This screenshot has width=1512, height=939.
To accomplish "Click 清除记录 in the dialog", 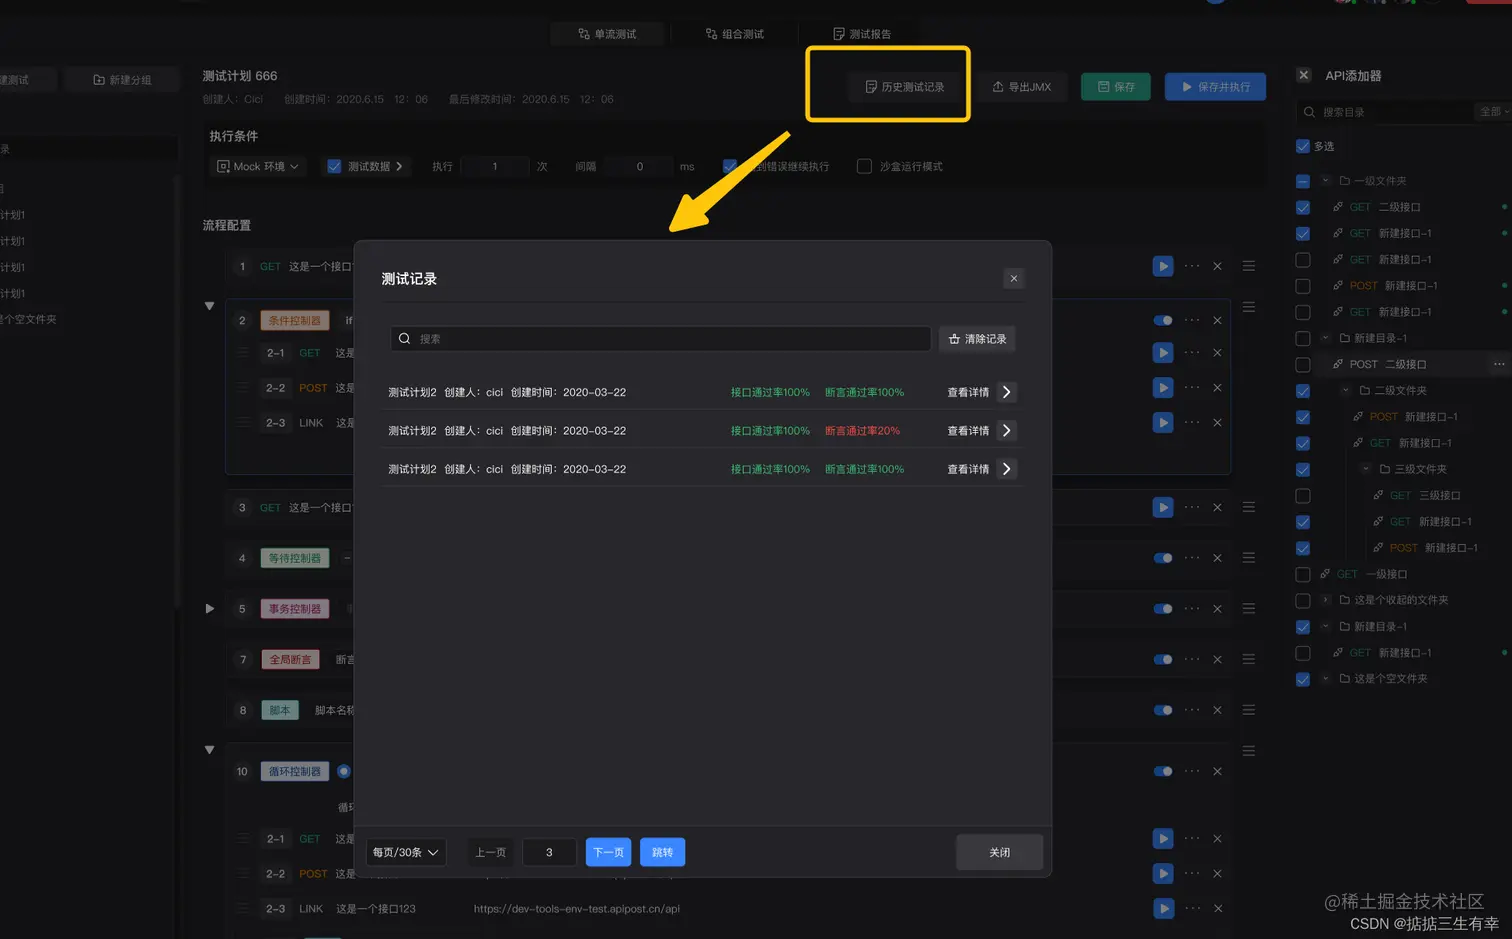I will pos(977,339).
